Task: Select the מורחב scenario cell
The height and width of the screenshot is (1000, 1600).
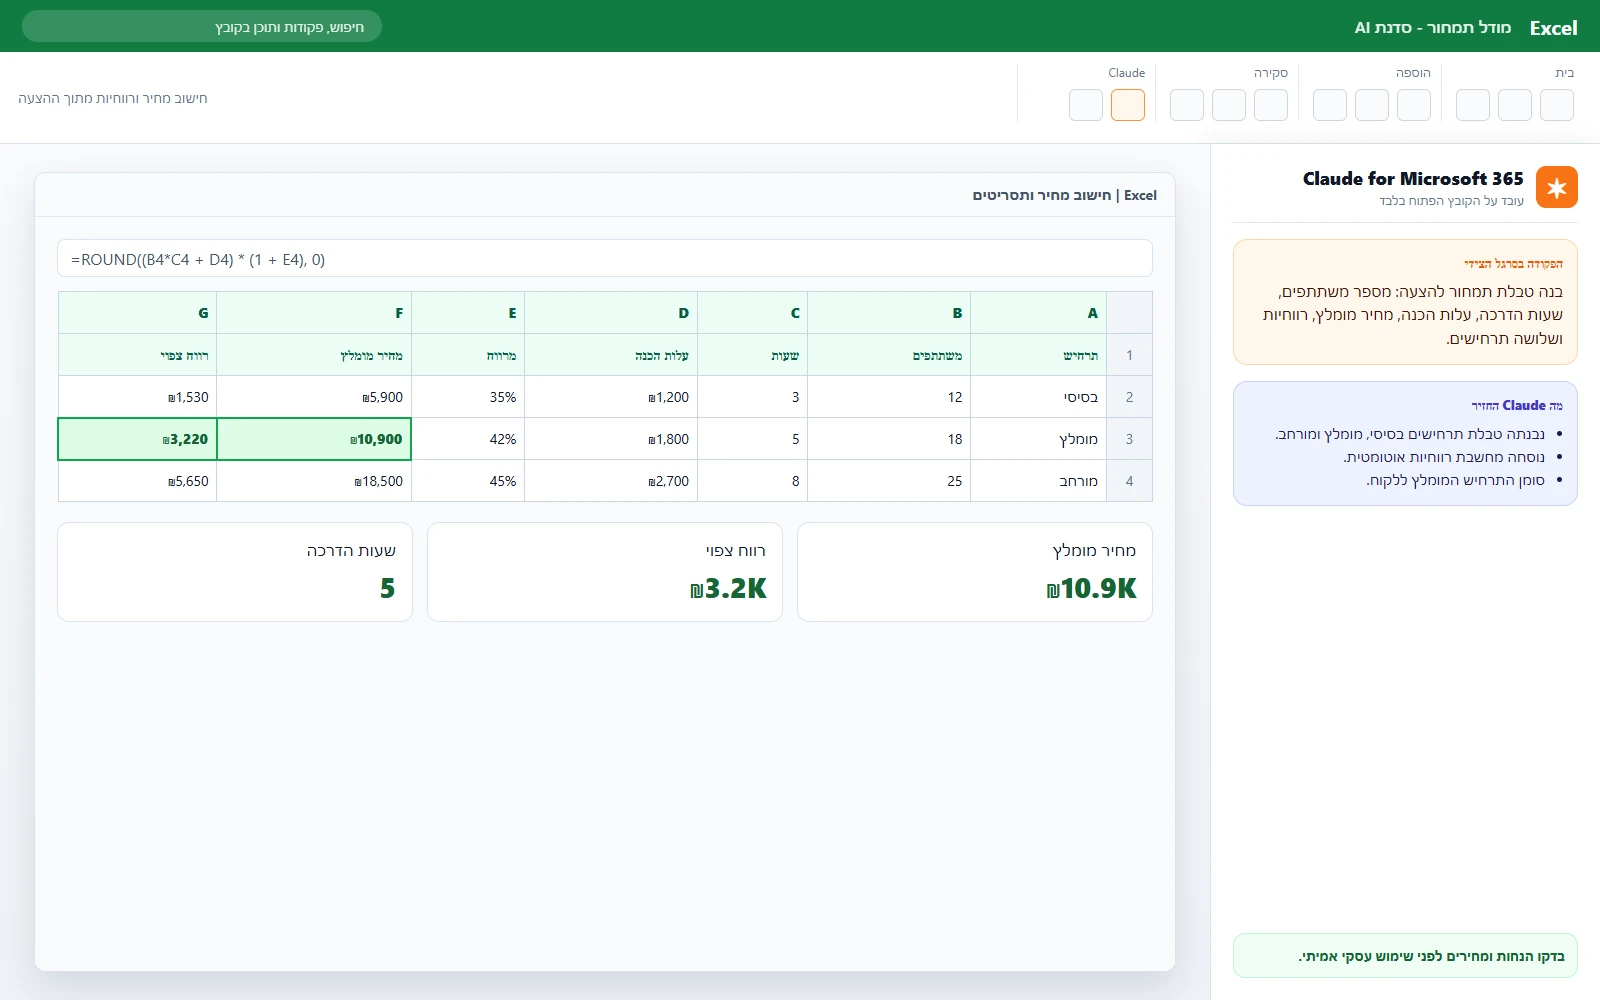Action: pyautogui.click(x=1038, y=481)
